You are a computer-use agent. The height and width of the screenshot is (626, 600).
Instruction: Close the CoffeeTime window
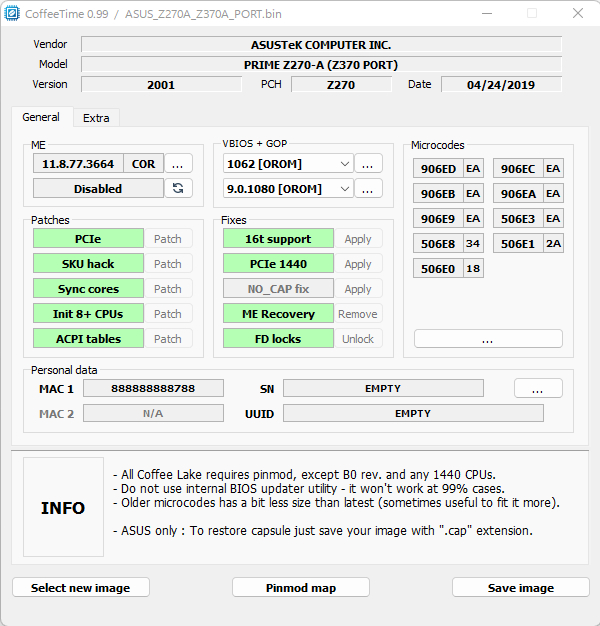[x=578, y=14]
